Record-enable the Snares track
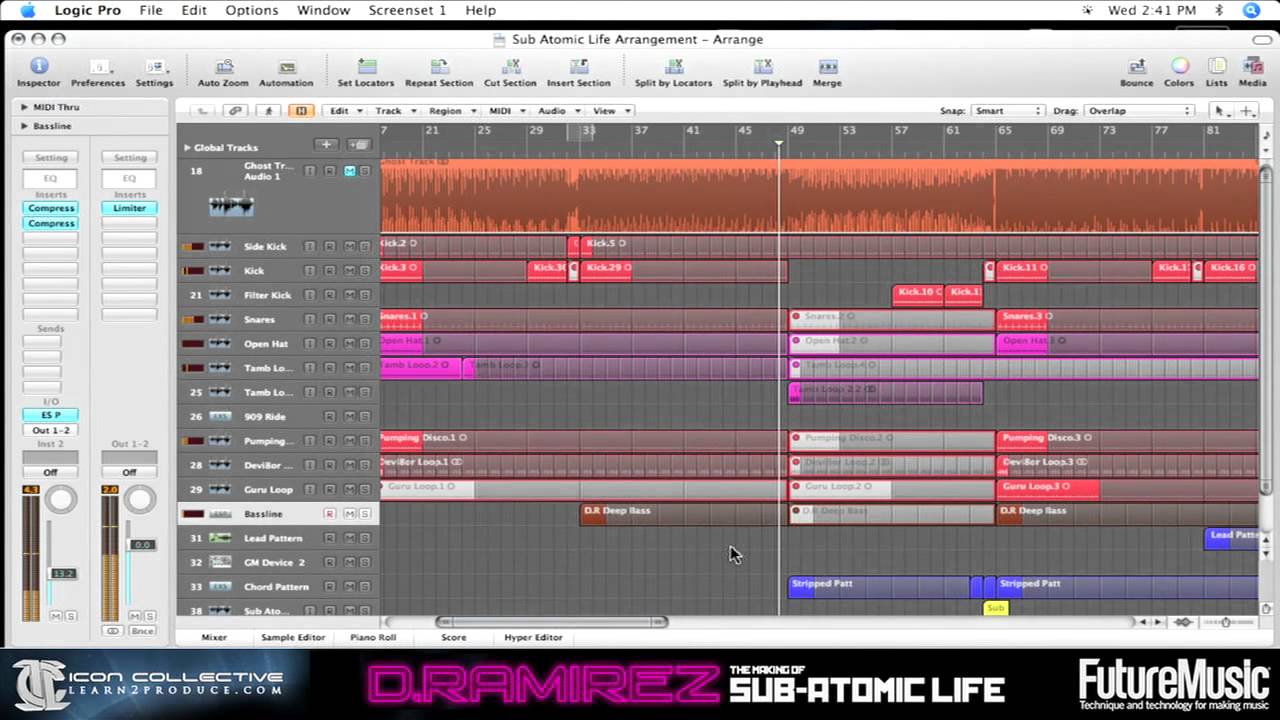Screen dimensions: 1280x720 pyautogui.click(x=329, y=319)
